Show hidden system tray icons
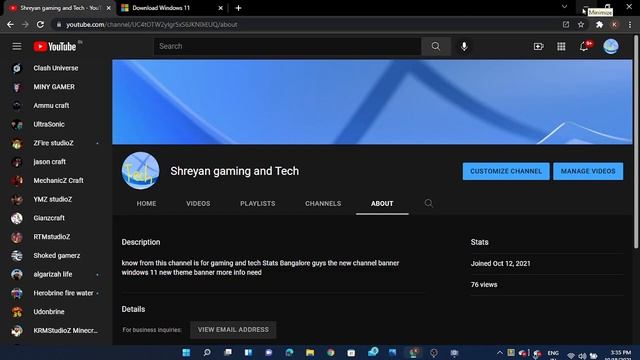 (x=500, y=353)
